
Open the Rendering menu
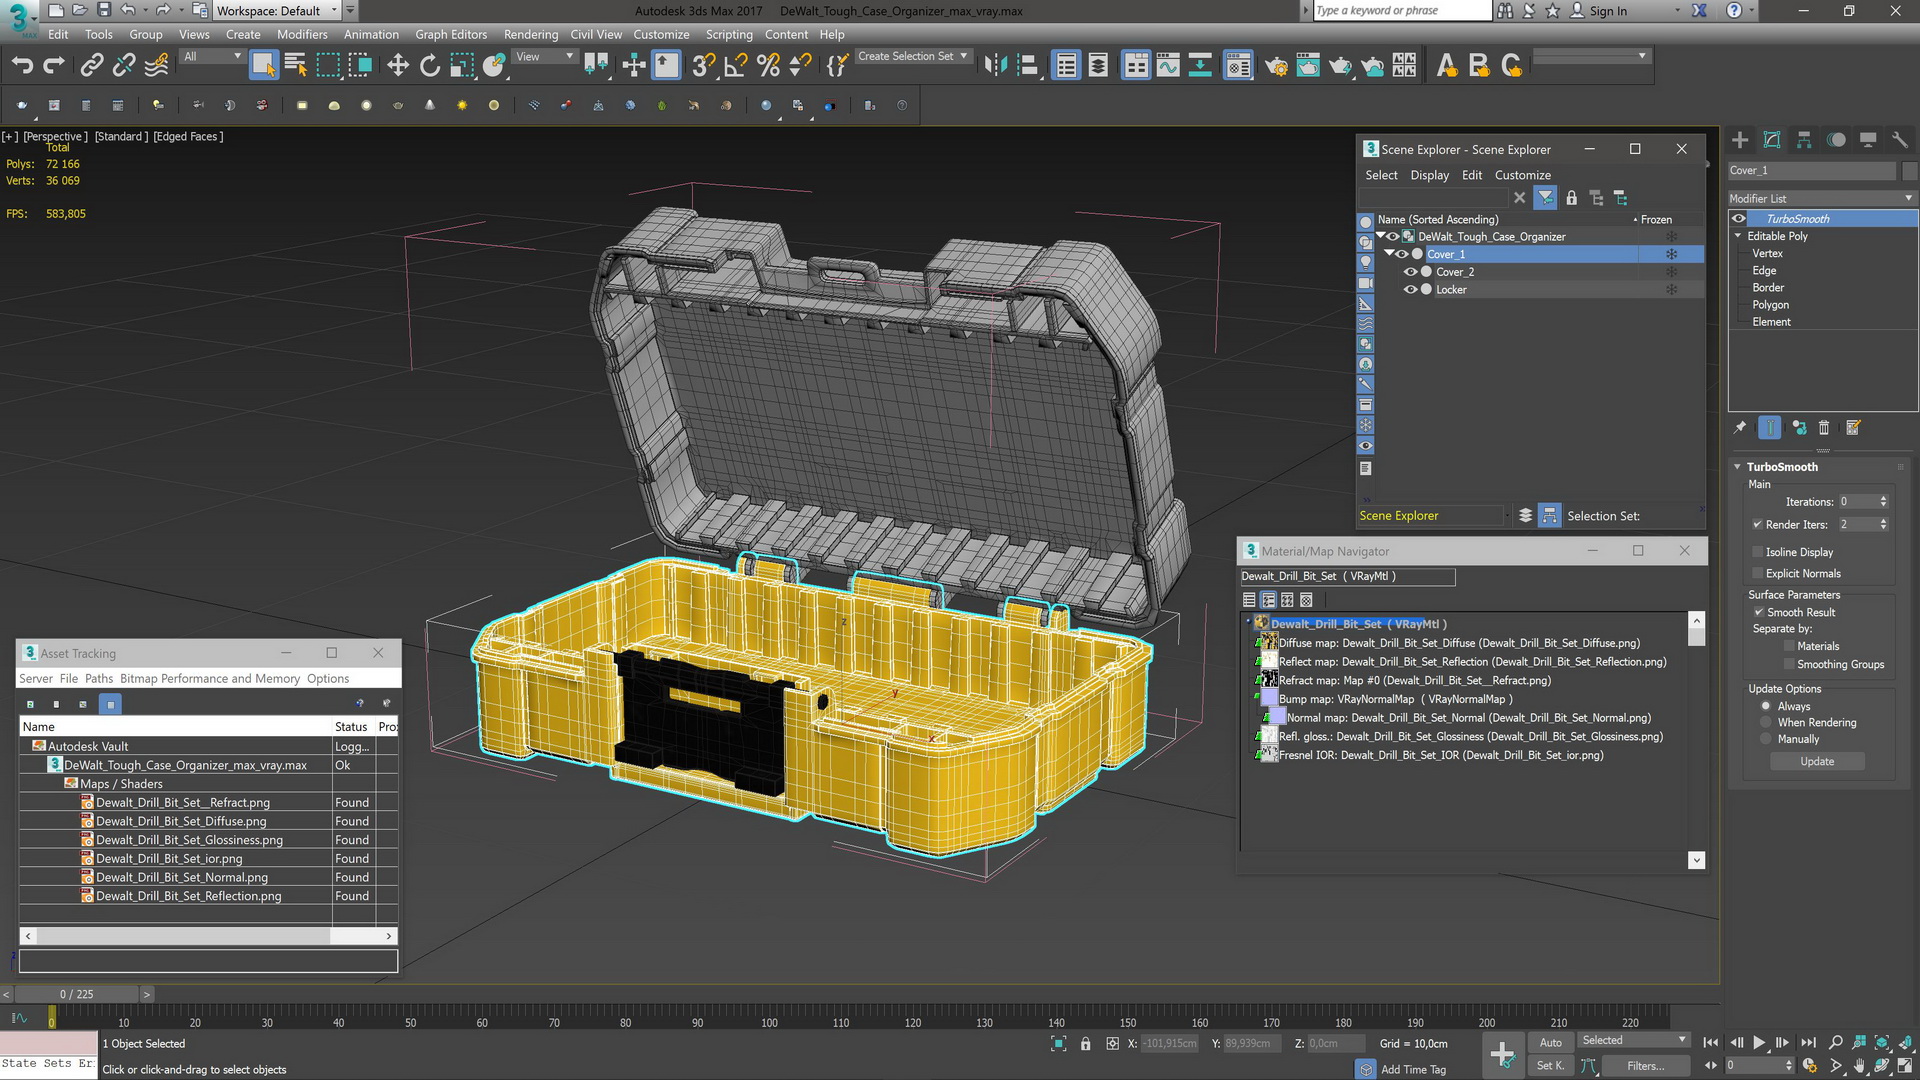pos(531,34)
